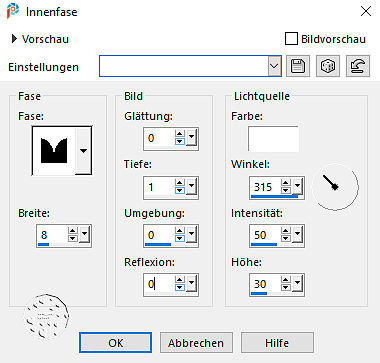
Task: Pick the light source Farbe color swatch
Action: pyautogui.click(x=273, y=139)
